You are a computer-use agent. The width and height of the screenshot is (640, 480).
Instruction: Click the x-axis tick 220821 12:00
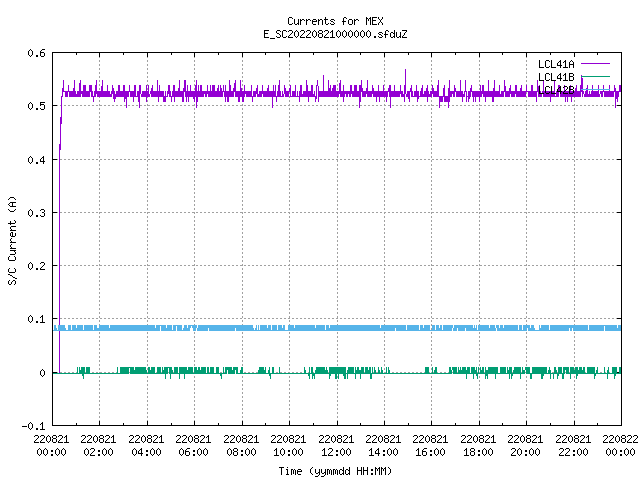(336, 446)
